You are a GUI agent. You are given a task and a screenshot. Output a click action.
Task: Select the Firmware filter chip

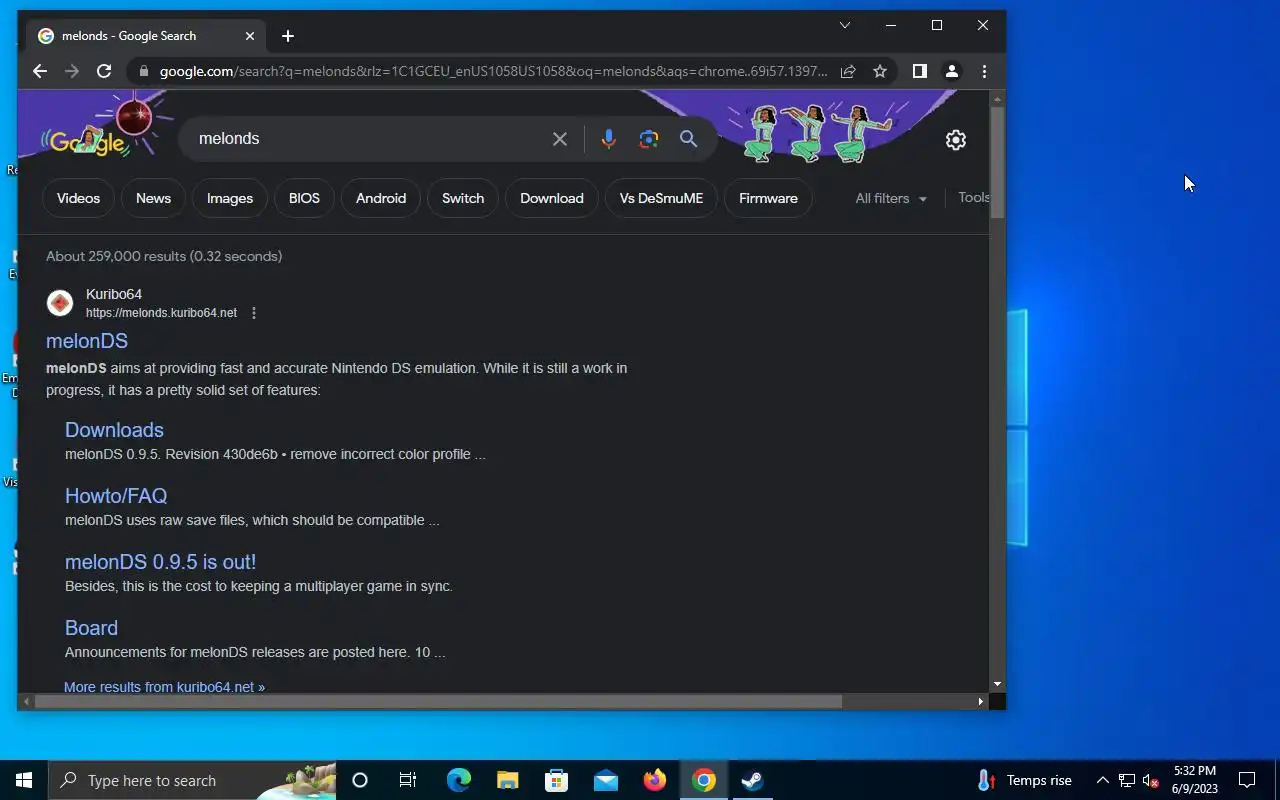(x=768, y=198)
